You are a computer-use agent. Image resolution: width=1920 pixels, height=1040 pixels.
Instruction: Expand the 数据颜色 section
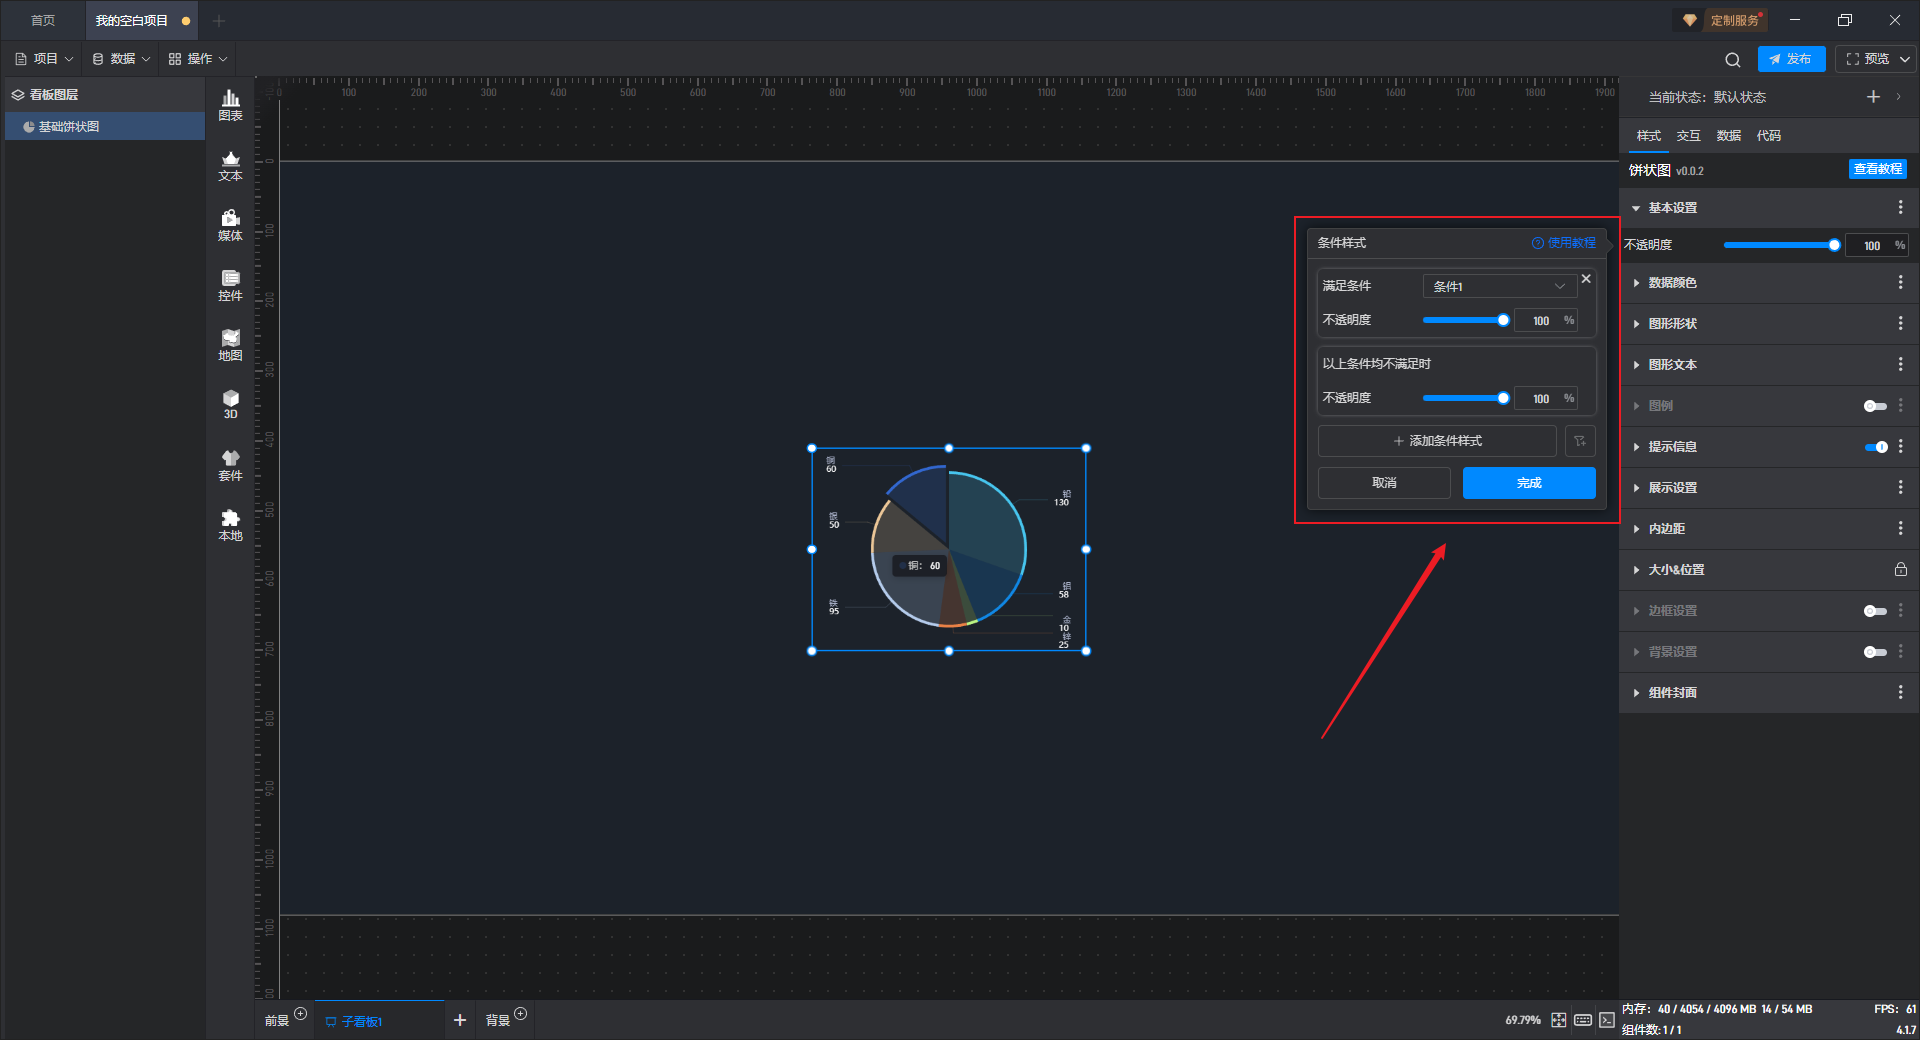click(1672, 283)
